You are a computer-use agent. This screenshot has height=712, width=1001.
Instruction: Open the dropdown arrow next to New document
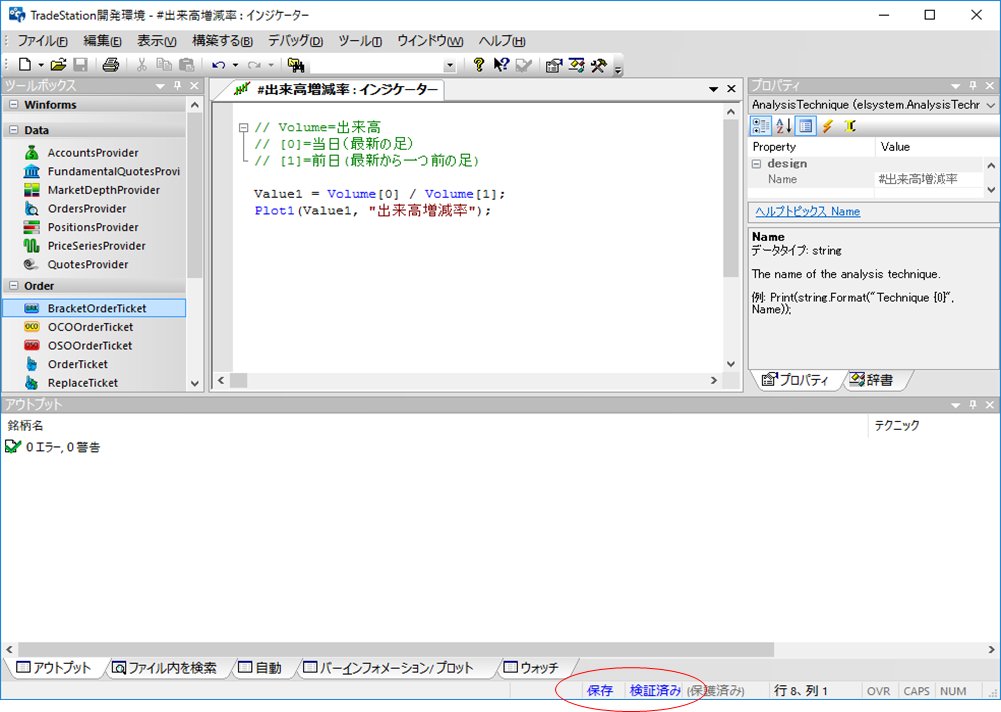click(x=41, y=65)
